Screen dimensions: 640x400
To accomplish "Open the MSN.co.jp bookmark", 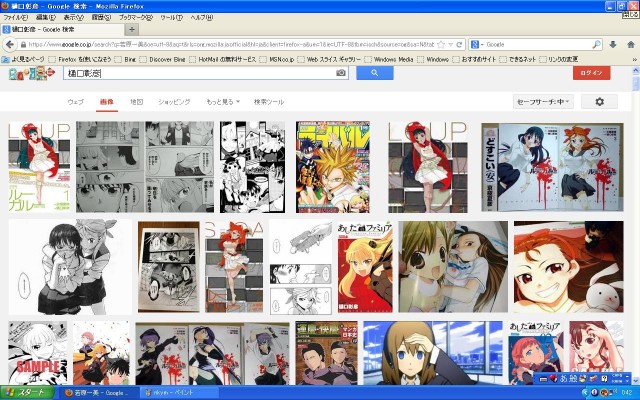I will click(x=277, y=59).
